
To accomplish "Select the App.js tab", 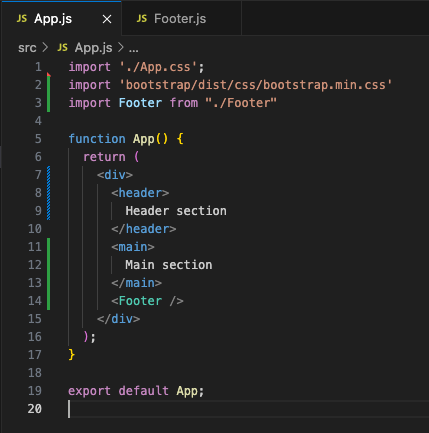I will point(61,19).
